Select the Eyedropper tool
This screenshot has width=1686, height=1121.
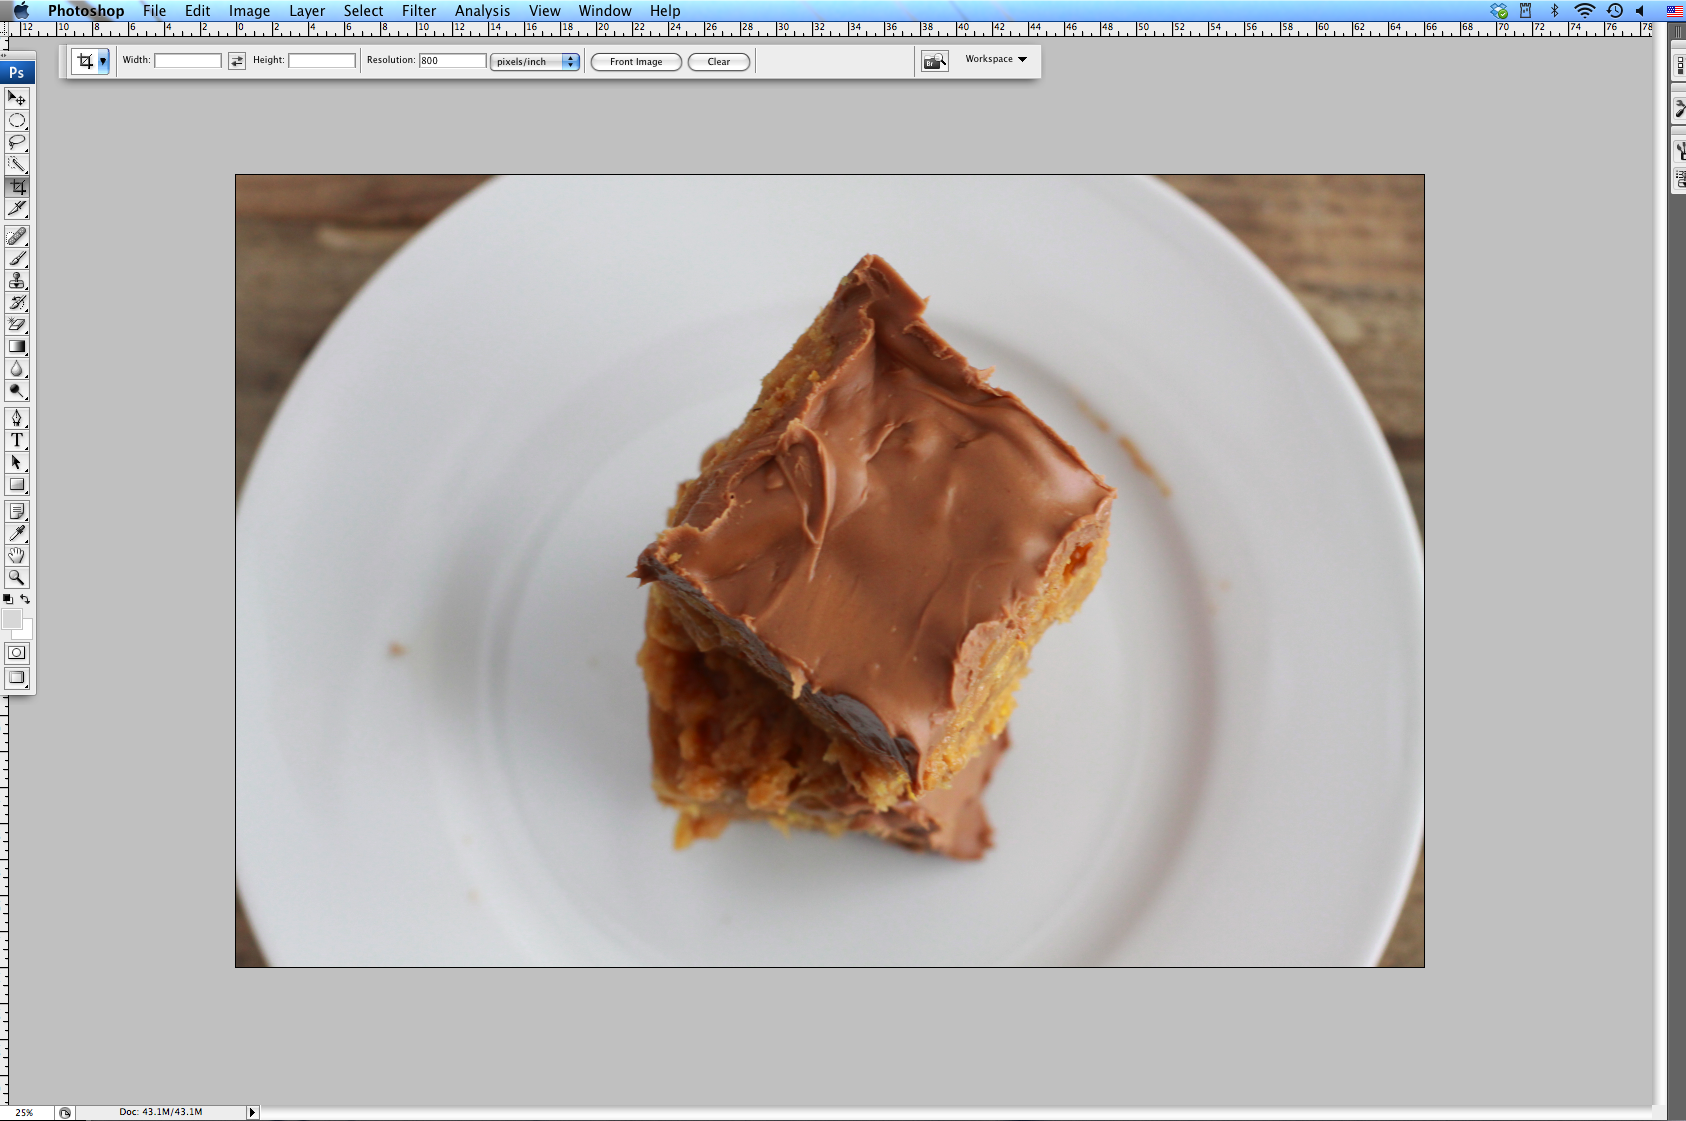point(17,533)
